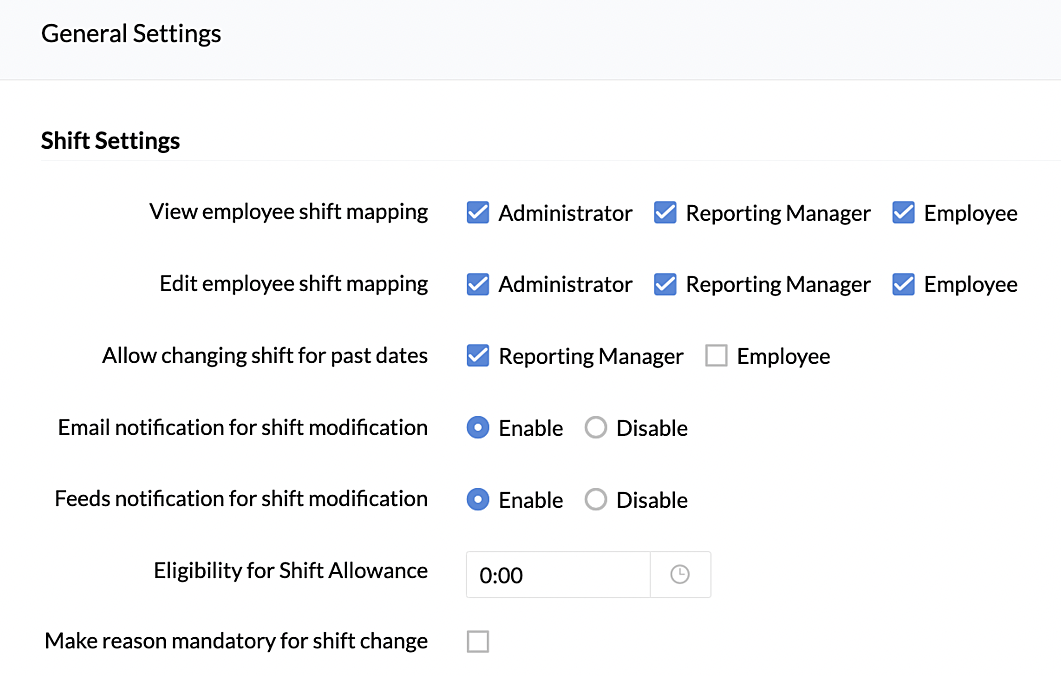The image size is (1061, 676).
Task: Check Employee for changing shift for past dates
Action: 716,356
